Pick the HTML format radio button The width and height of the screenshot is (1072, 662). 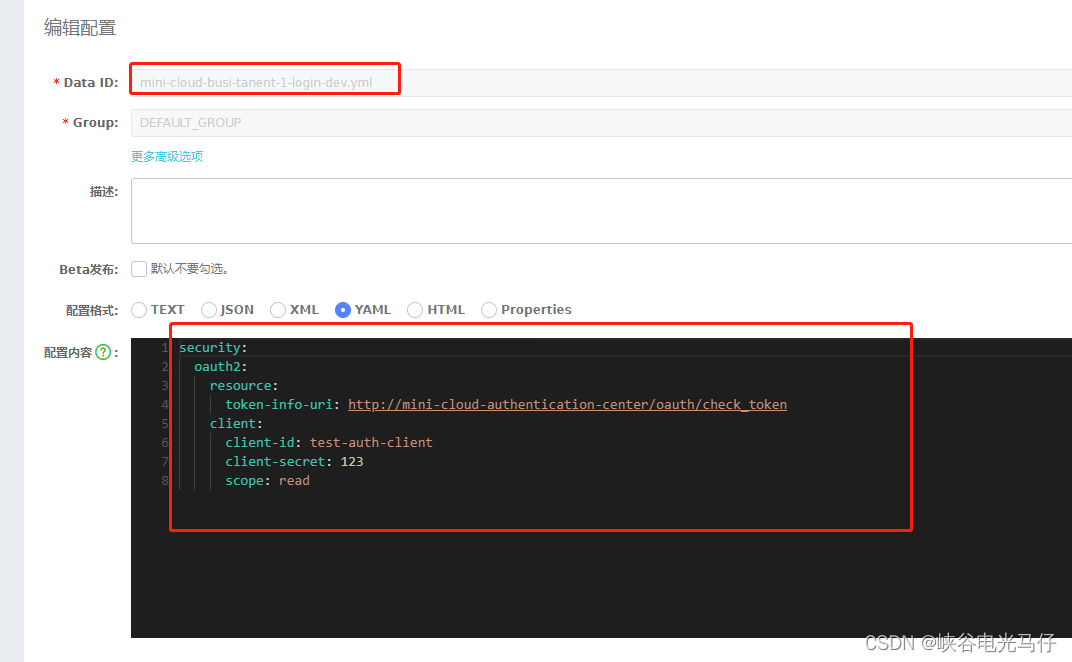pyautogui.click(x=415, y=310)
